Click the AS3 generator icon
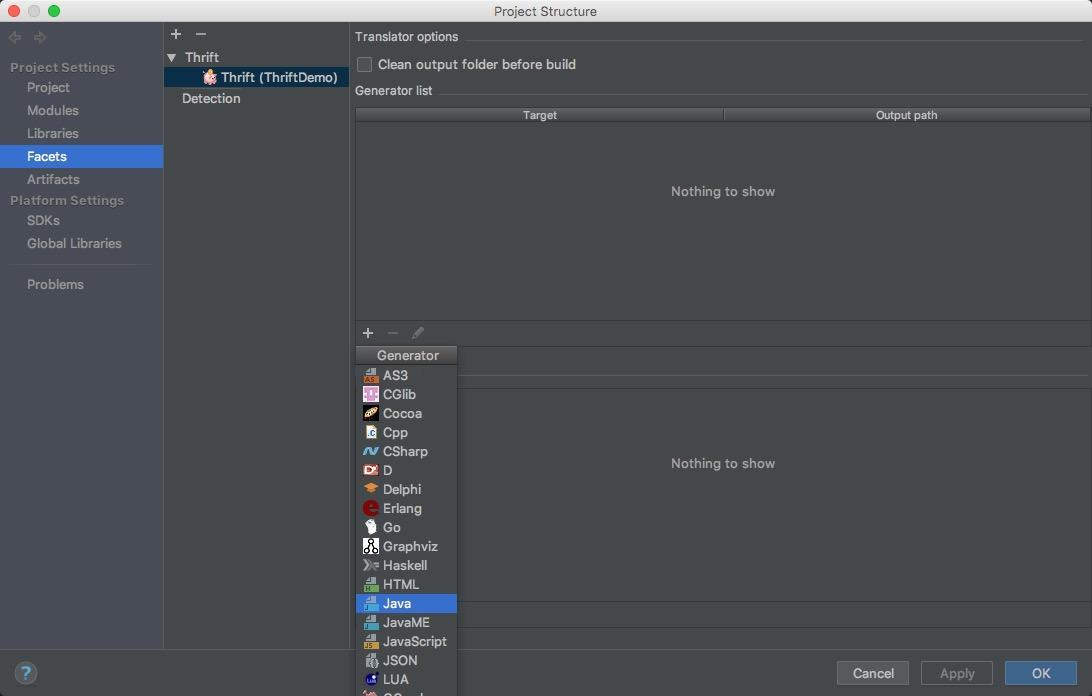This screenshot has height=696, width=1092. point(370,376)
